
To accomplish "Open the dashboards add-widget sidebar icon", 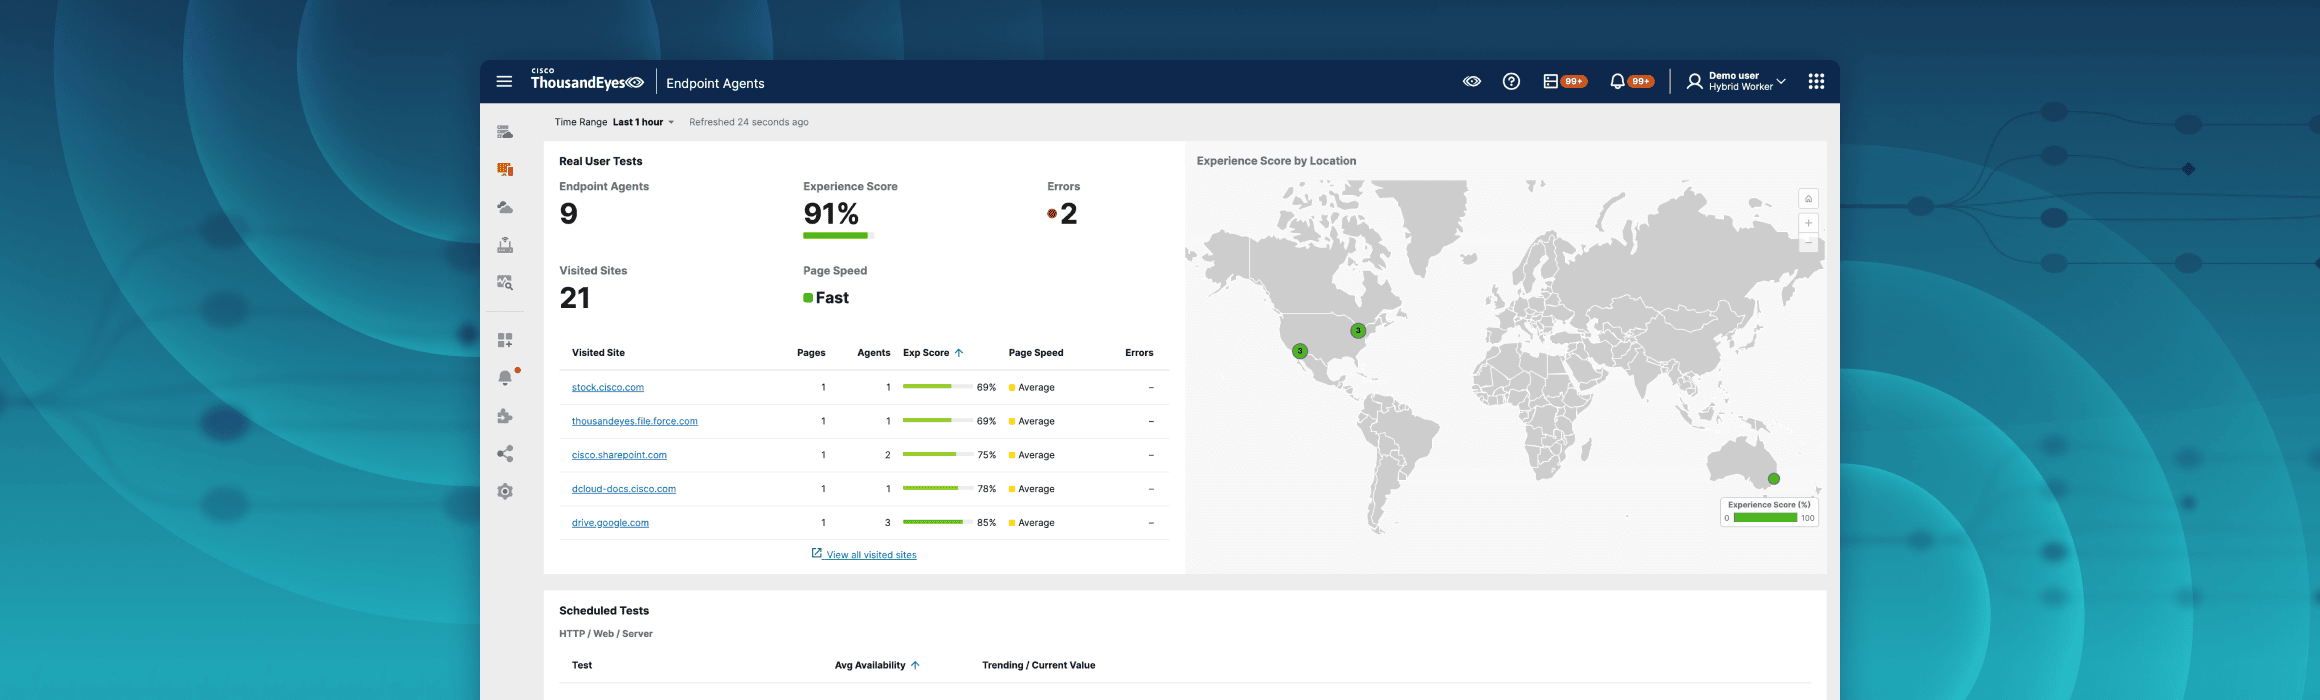I will click(x=505, y=341).
